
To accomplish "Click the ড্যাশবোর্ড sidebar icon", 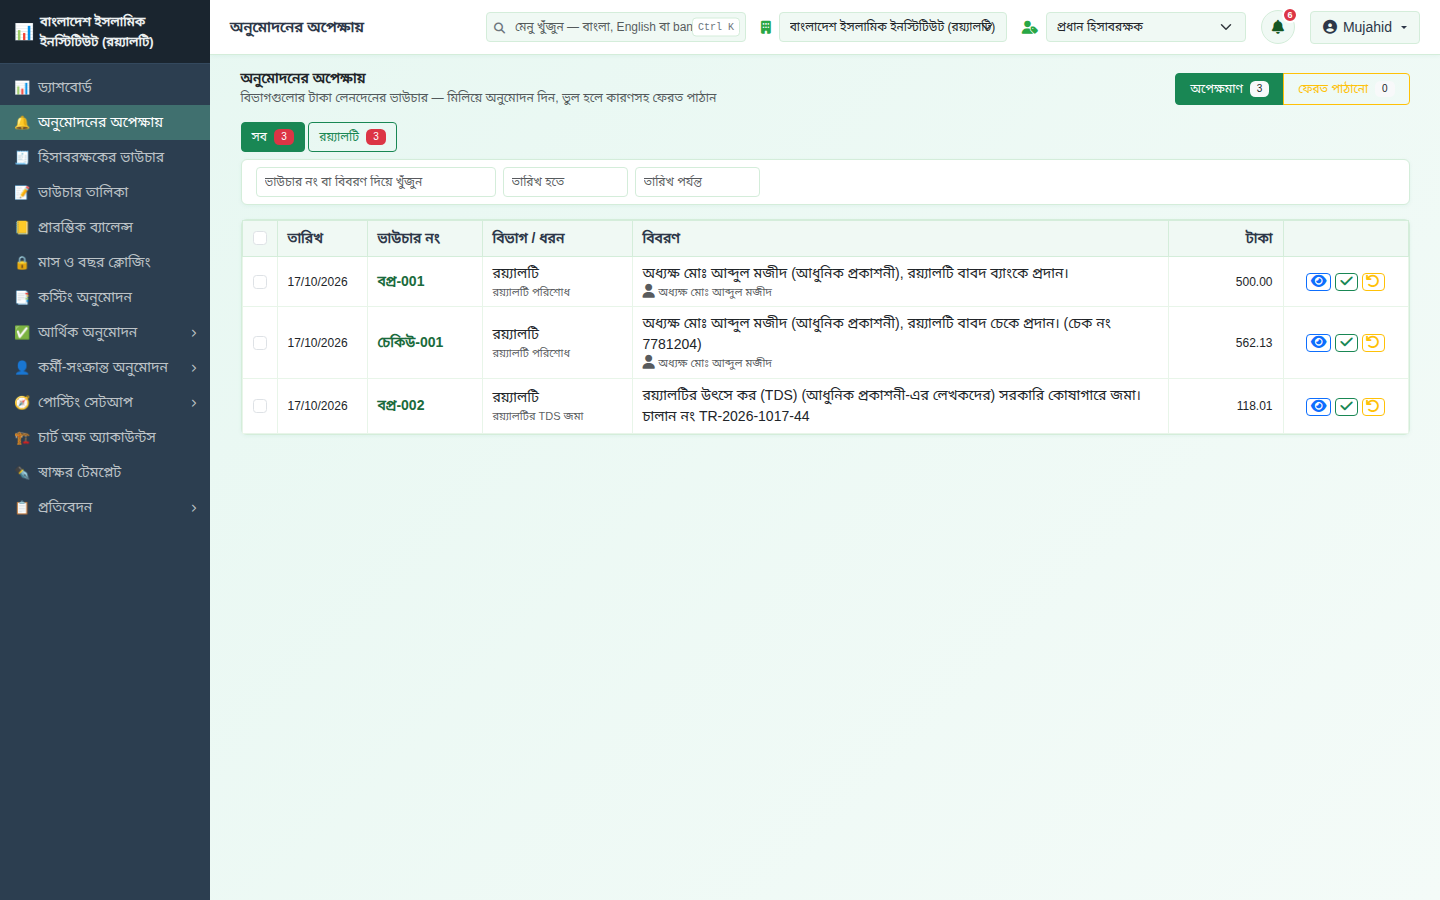I will tap(22, 88).
